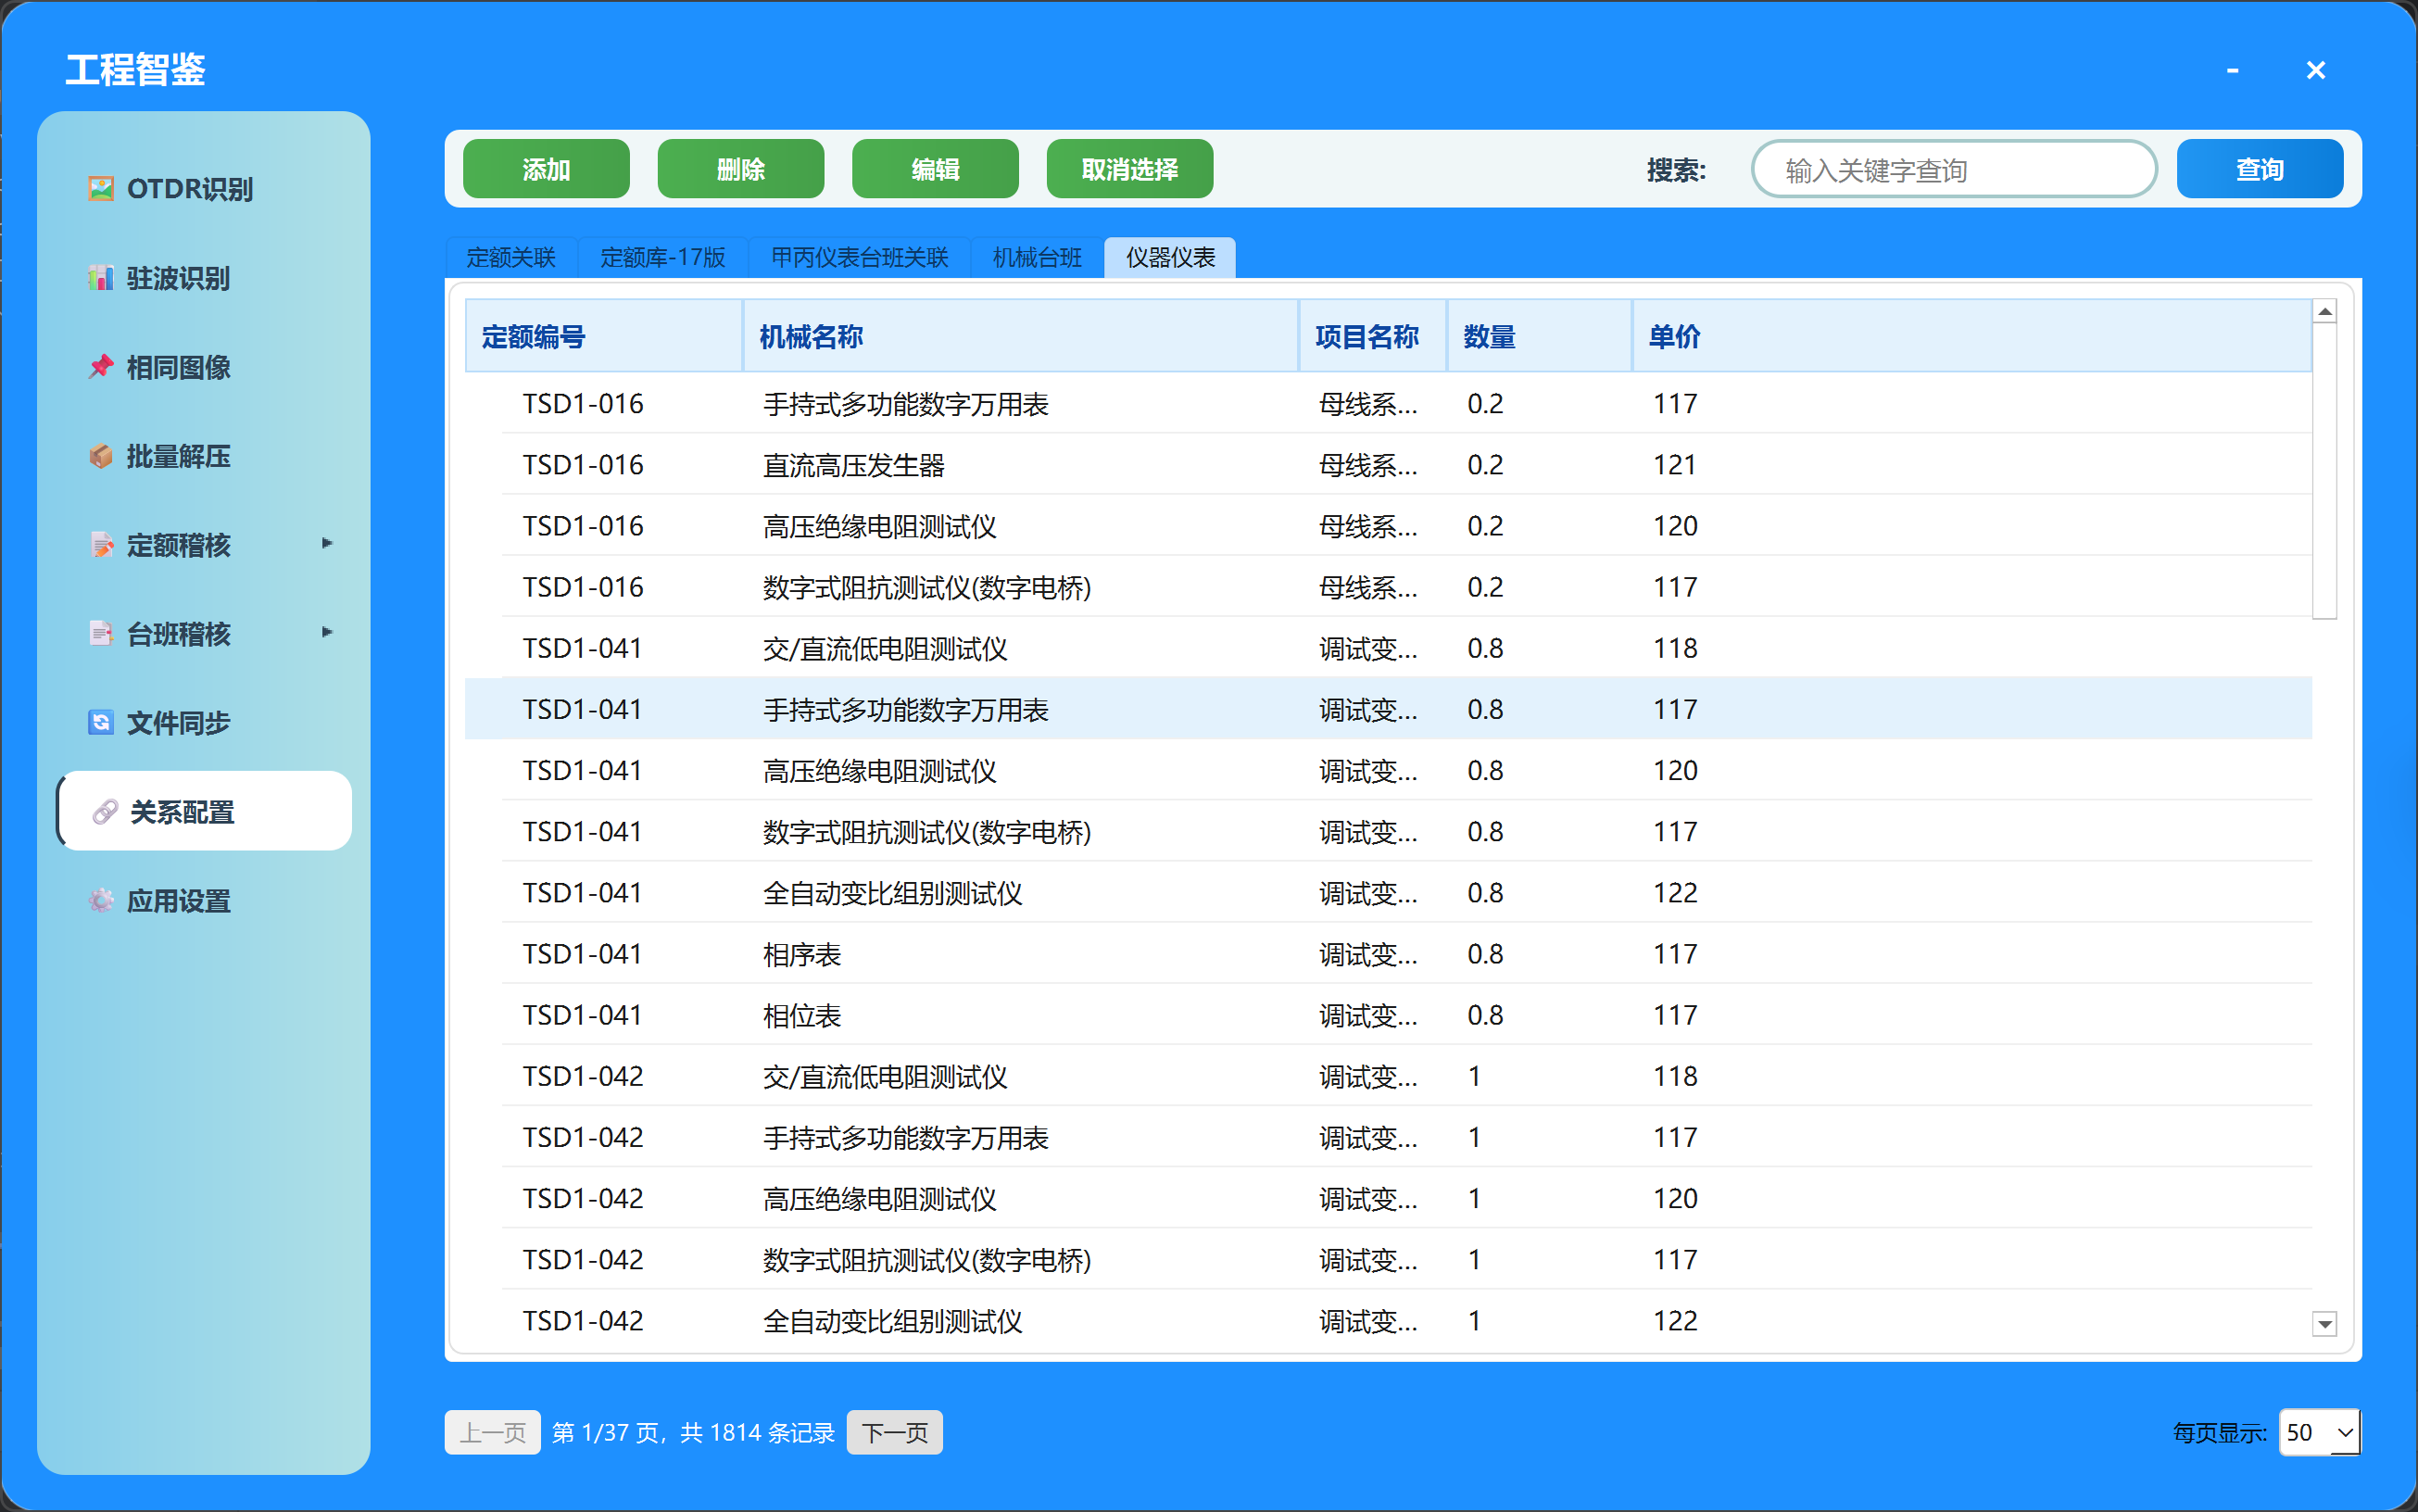Switch to the 定额库-17版 tab
The image size is (2418, 1512).
[662, 258]
